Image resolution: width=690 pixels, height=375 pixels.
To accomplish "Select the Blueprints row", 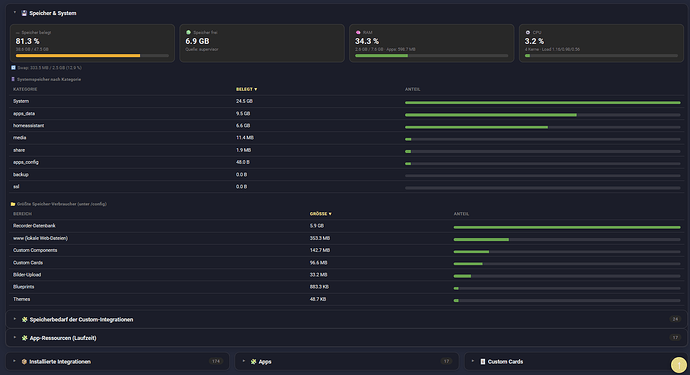I will pyautogui.click(x=347, y=287).
